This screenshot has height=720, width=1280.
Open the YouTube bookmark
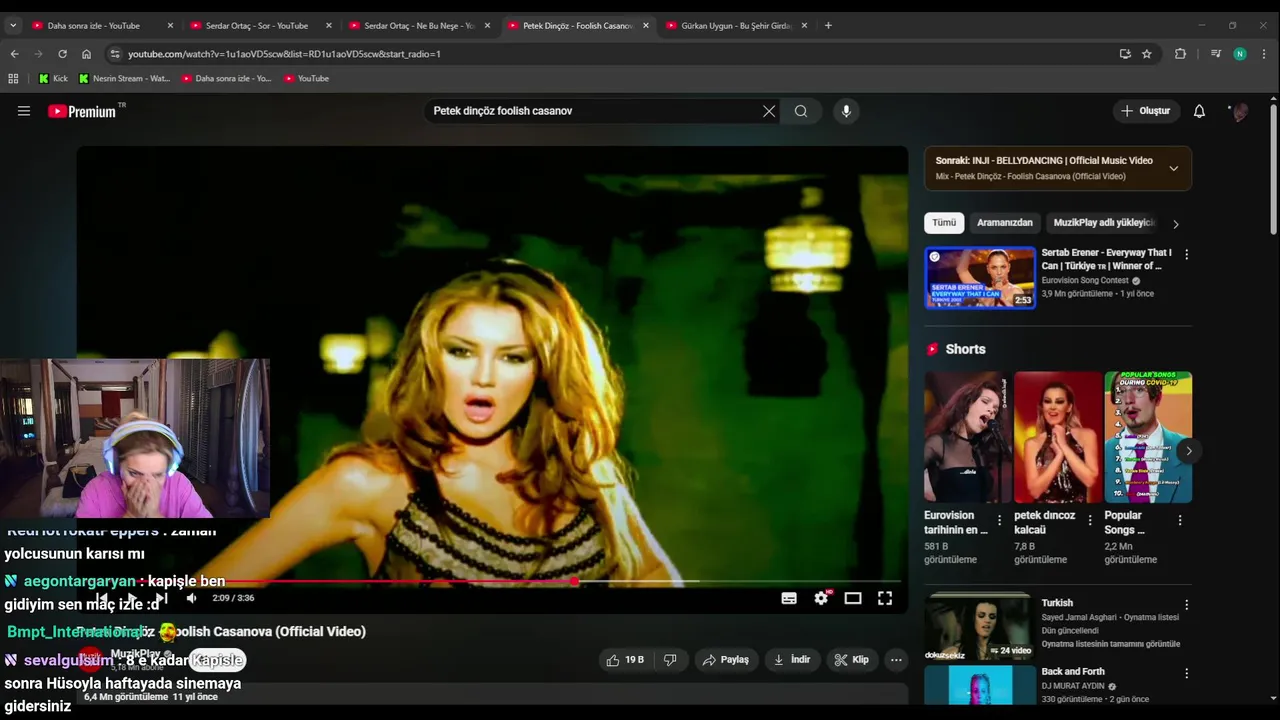click(306, 78)
